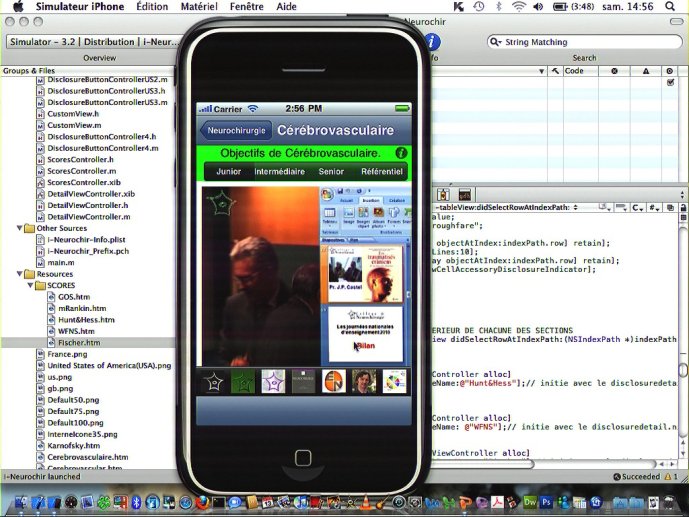Tap the colorful pie chart thumbnail
The width and height of the screenshot is (689, 517).
(394, 381)
